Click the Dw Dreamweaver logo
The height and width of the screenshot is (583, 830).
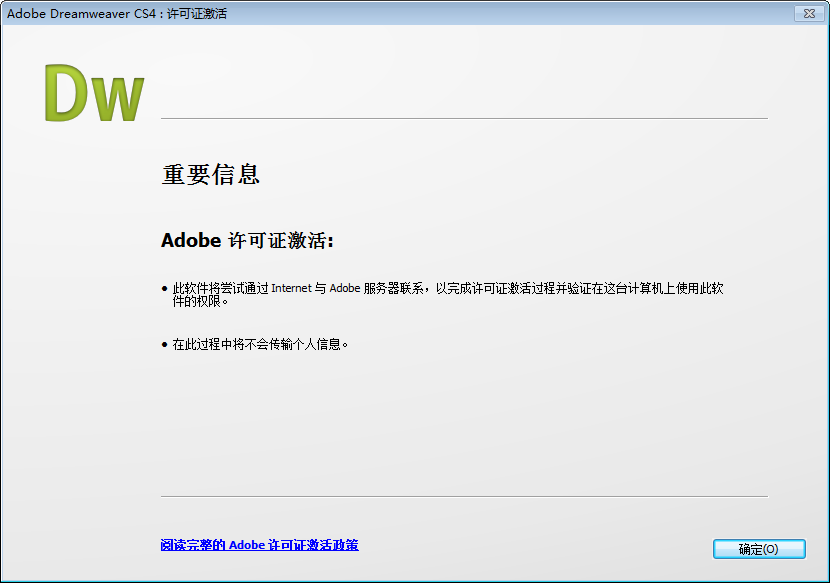(94, 93)
